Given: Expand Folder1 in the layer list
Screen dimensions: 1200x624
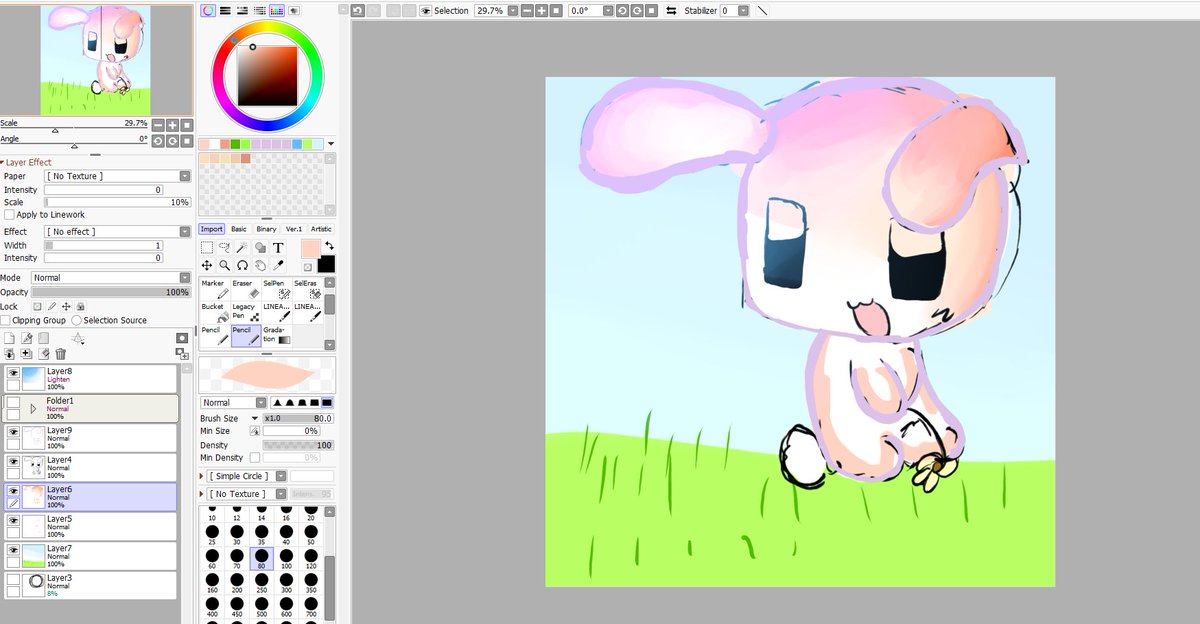Looking at the screenshot, I should pos(32,408).
